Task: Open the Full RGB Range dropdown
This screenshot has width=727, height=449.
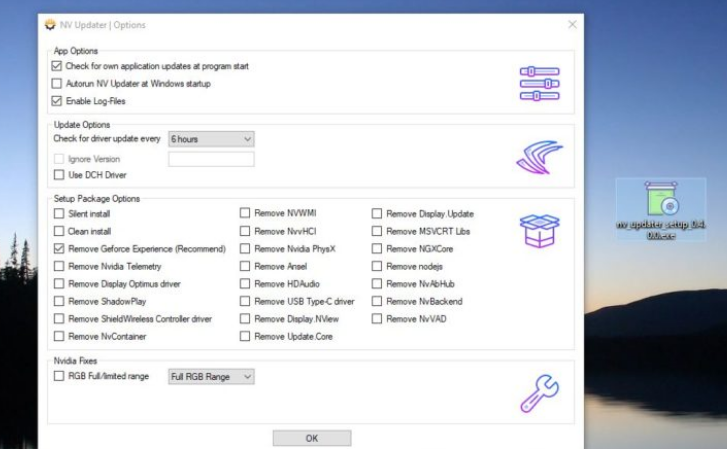Action: point(211,377)
